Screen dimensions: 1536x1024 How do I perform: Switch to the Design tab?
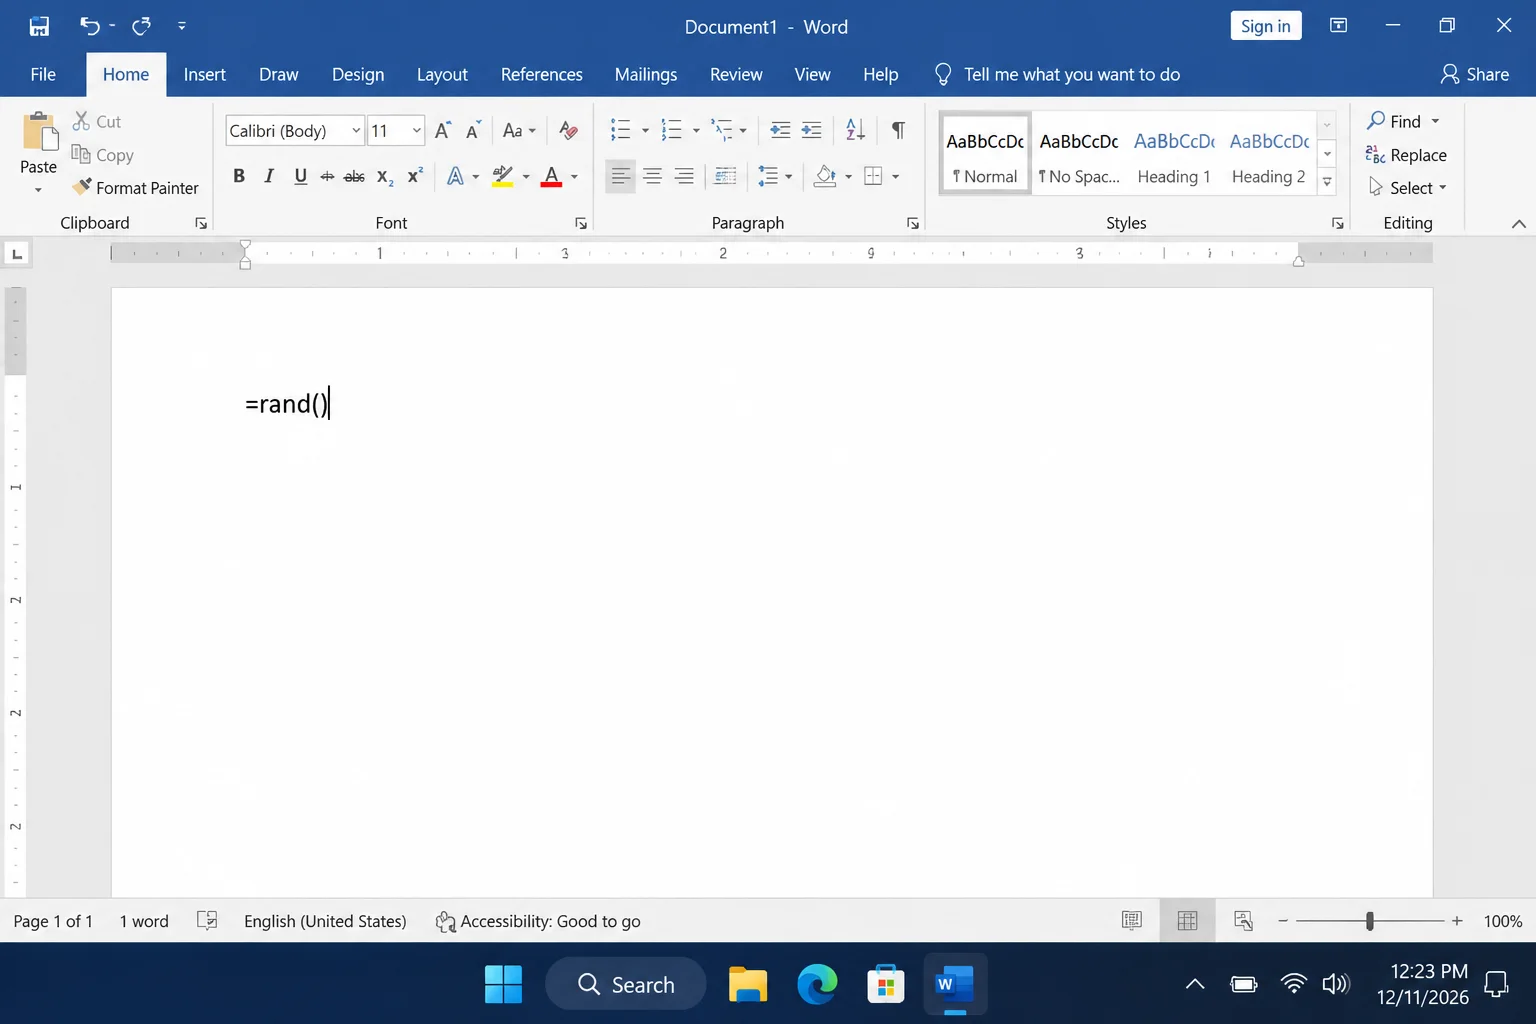358,74
